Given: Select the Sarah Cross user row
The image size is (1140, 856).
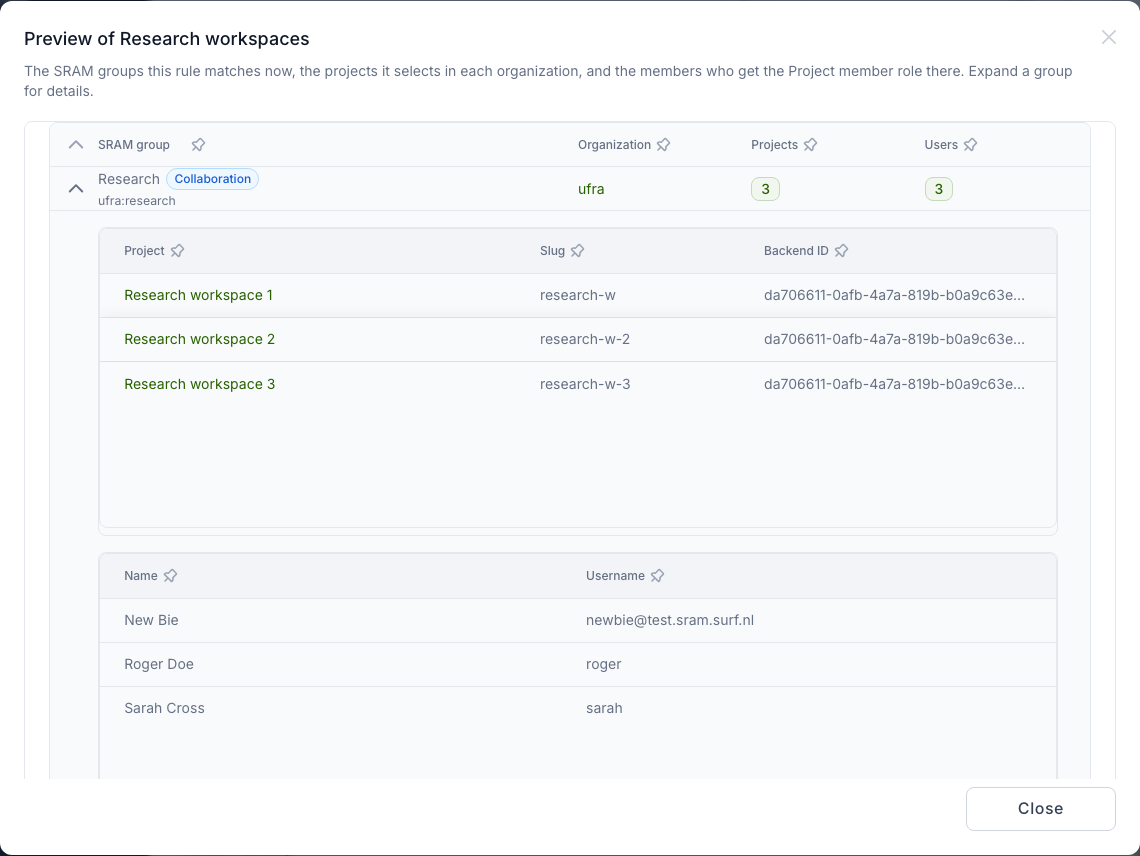Looking at the screenshot, I should tap(577, 708).
